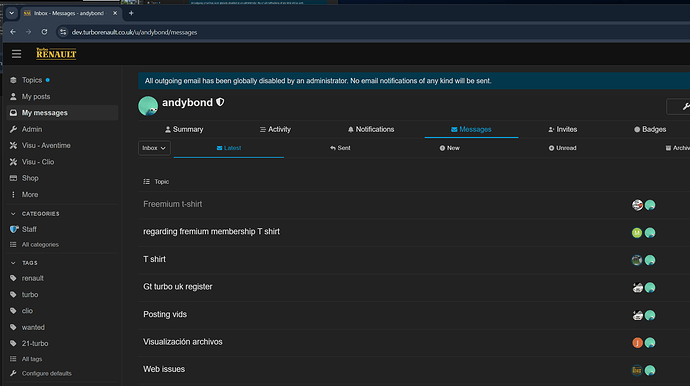Go forward in the browser
690x386 pixels.
point(29,32)
